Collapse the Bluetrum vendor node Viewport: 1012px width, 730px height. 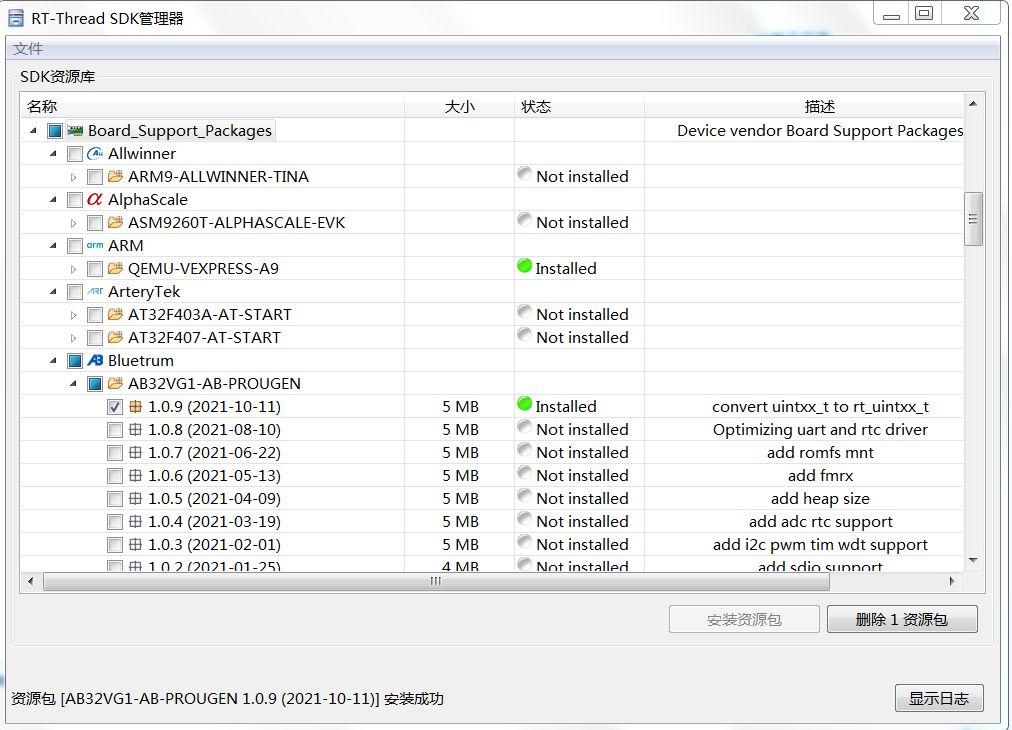54,360
